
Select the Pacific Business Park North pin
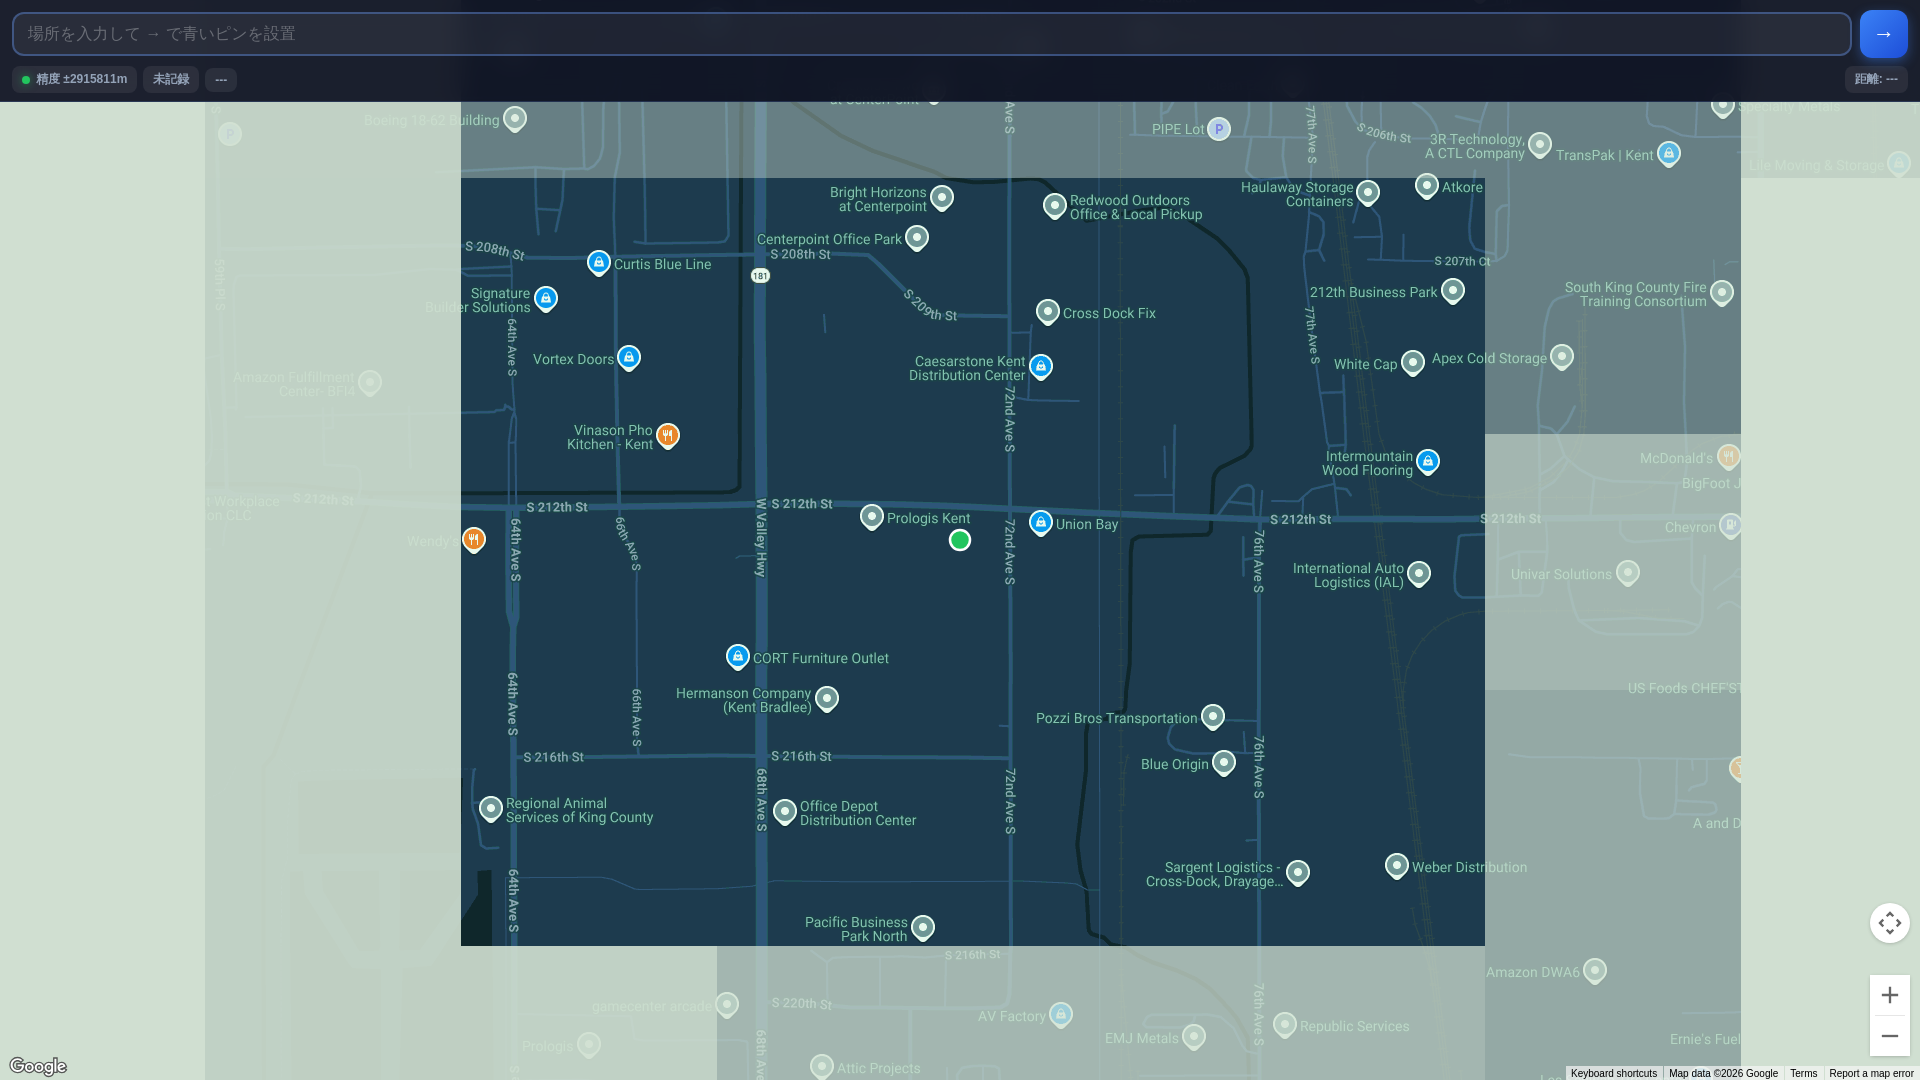coord(922,927)
